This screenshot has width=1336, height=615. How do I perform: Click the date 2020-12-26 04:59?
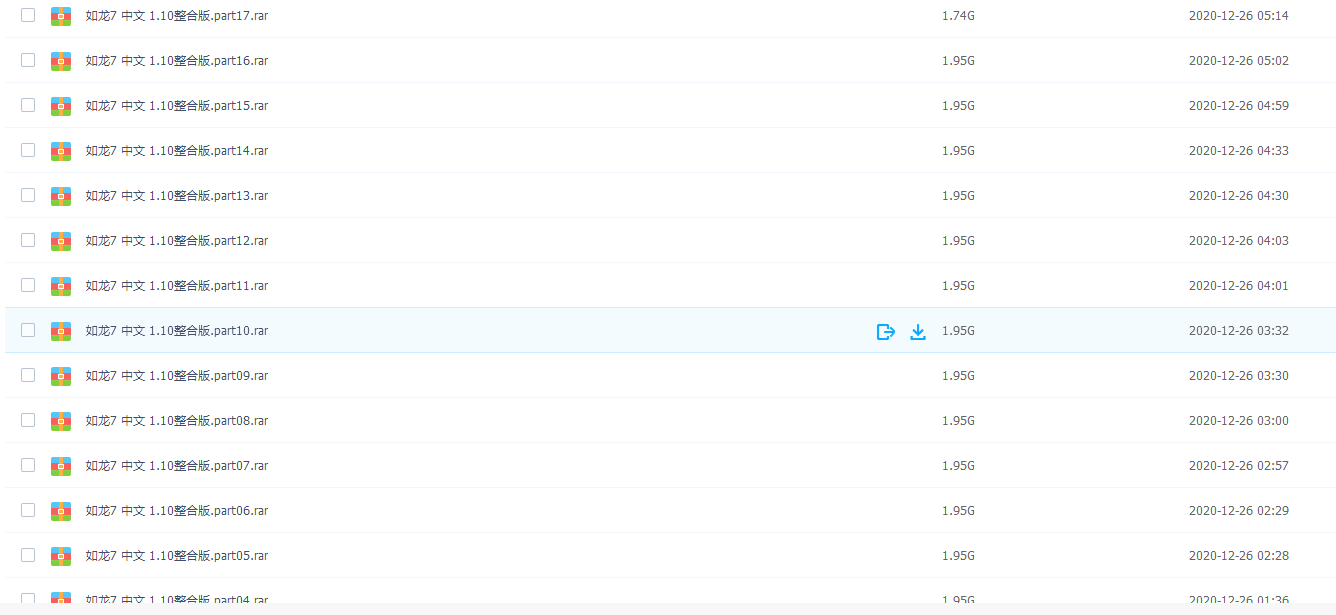pos(1238,106)
